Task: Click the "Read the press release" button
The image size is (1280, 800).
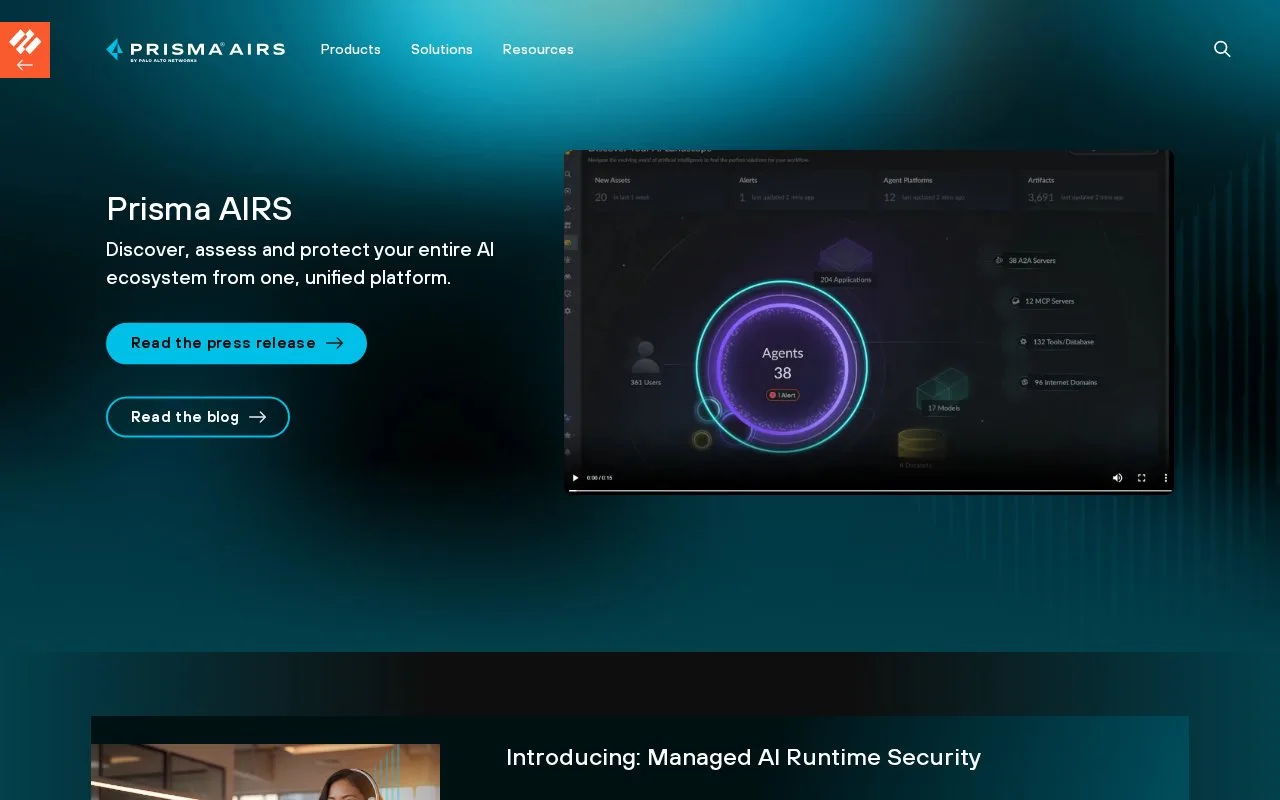Action: coord(236,343)
